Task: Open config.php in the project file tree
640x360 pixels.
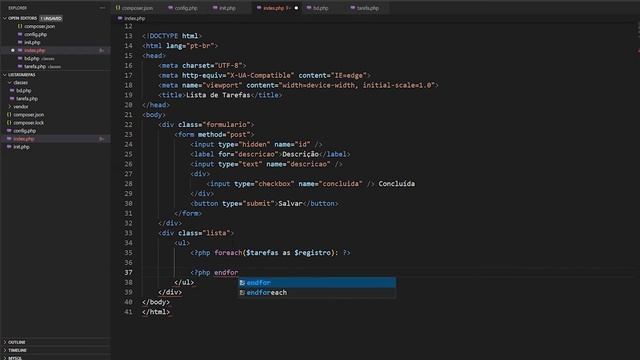Action: tap(24, 131)
